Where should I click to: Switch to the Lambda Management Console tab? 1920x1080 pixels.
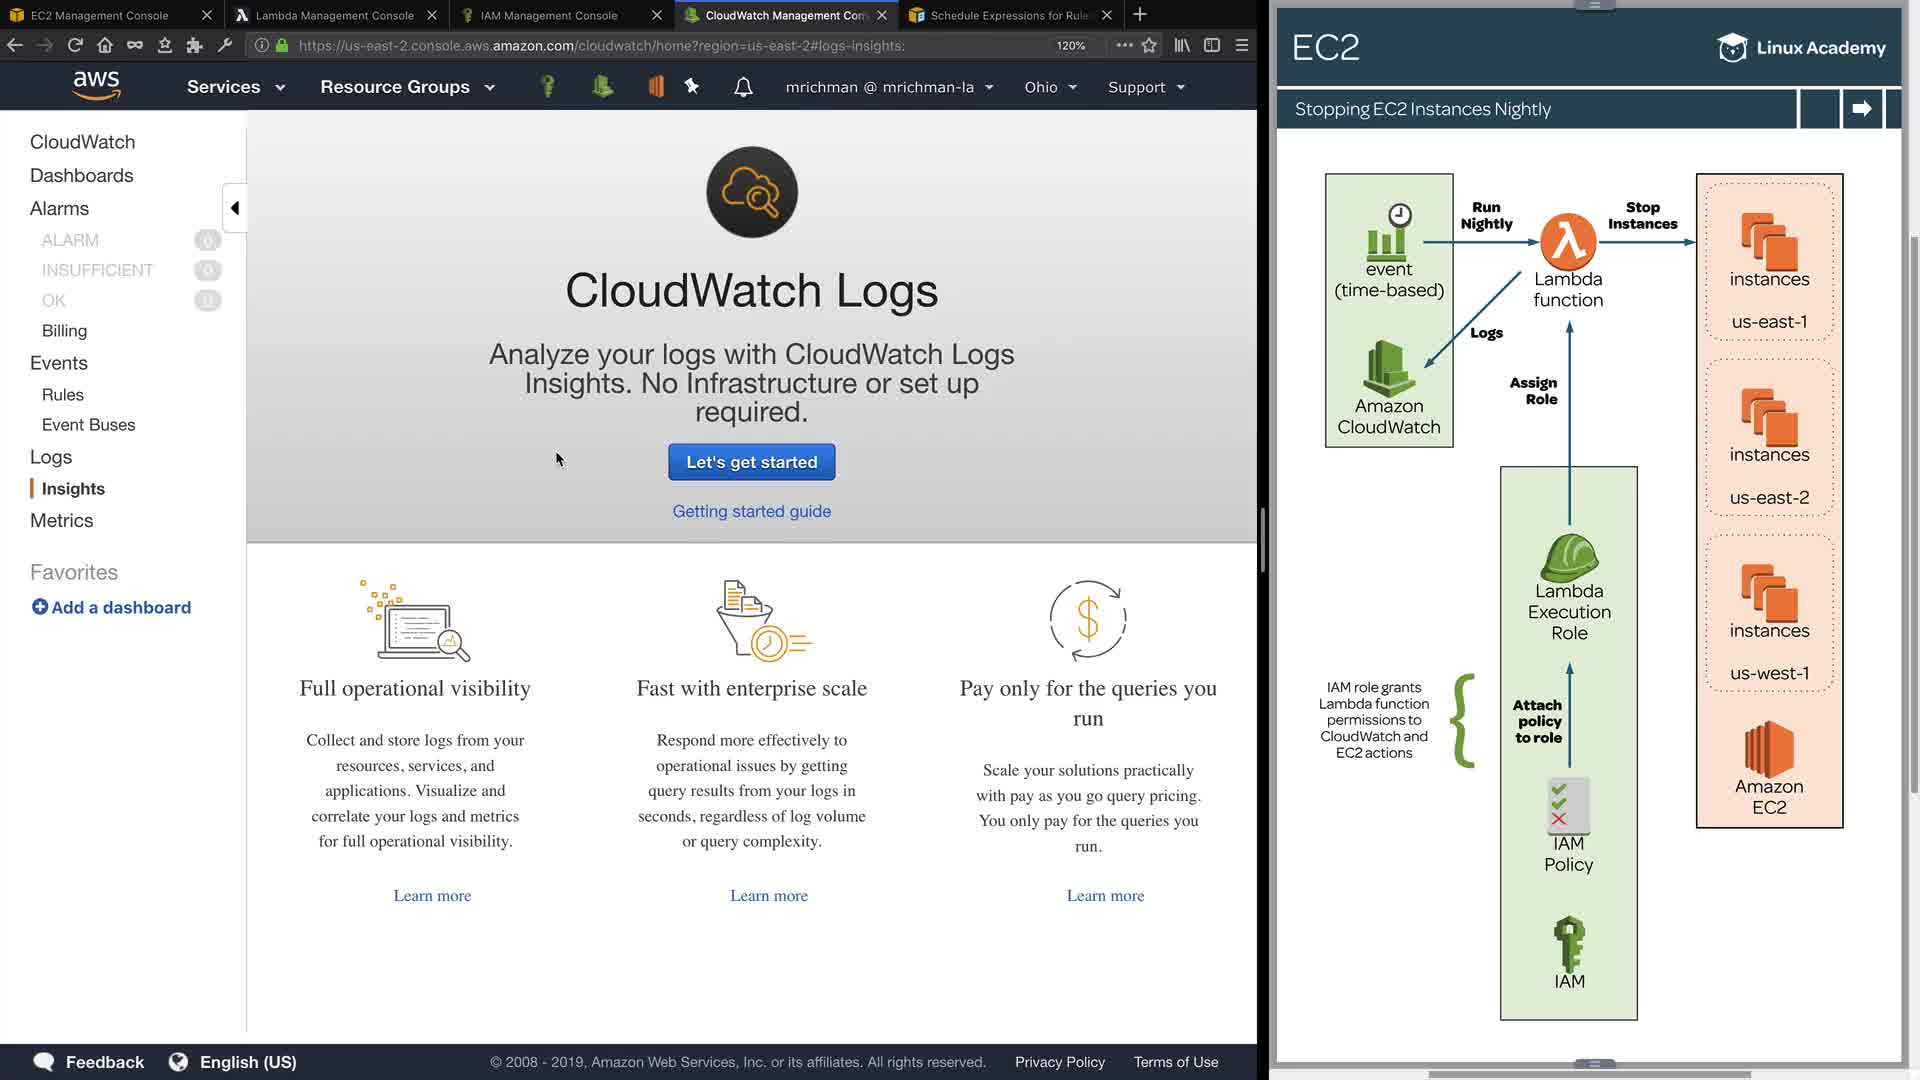click(x=335, y=15)
